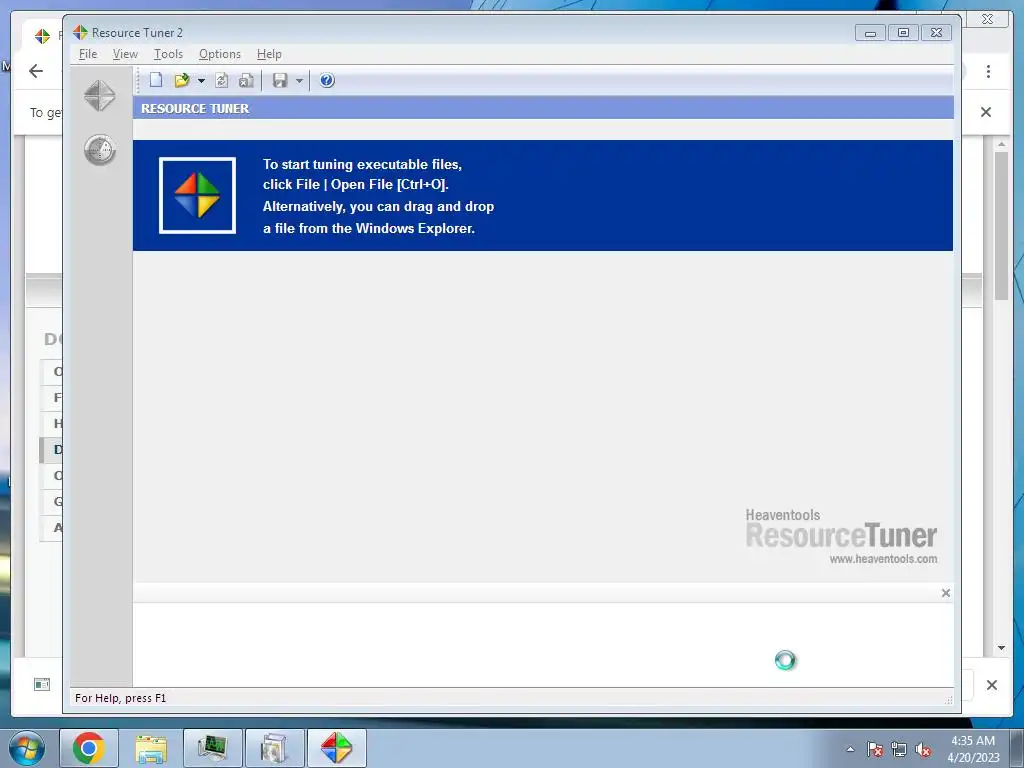This screenshot has width=1024, height=768.
Task: Close the Resource Tuner 2 window
Action: click(x=936, y=33)
